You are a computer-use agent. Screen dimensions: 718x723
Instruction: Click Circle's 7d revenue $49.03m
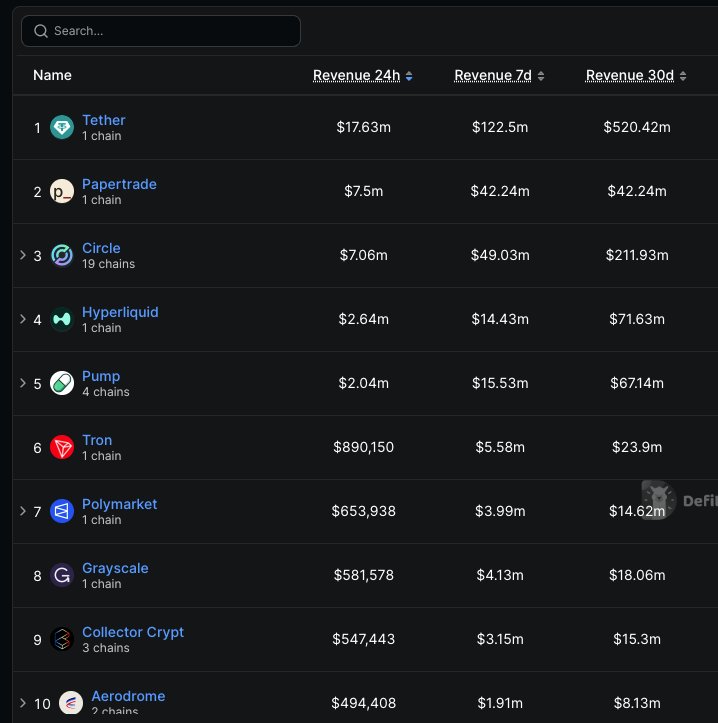[500, 255]
